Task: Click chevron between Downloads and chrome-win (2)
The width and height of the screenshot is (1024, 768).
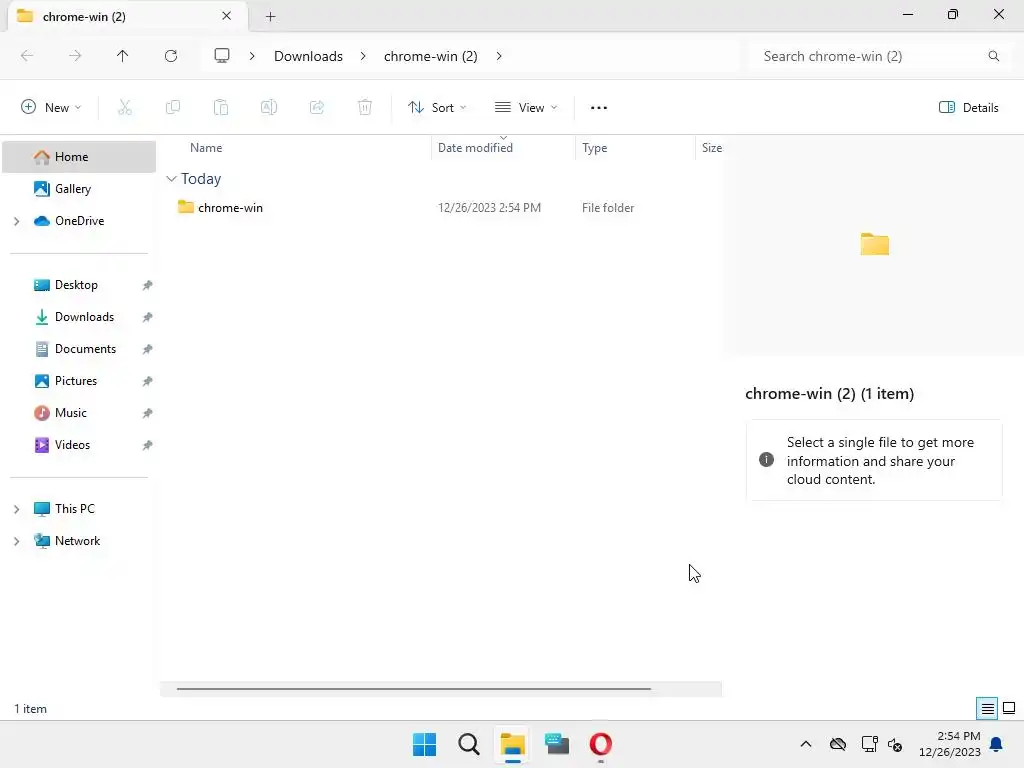Action: (x=363, y=56)
